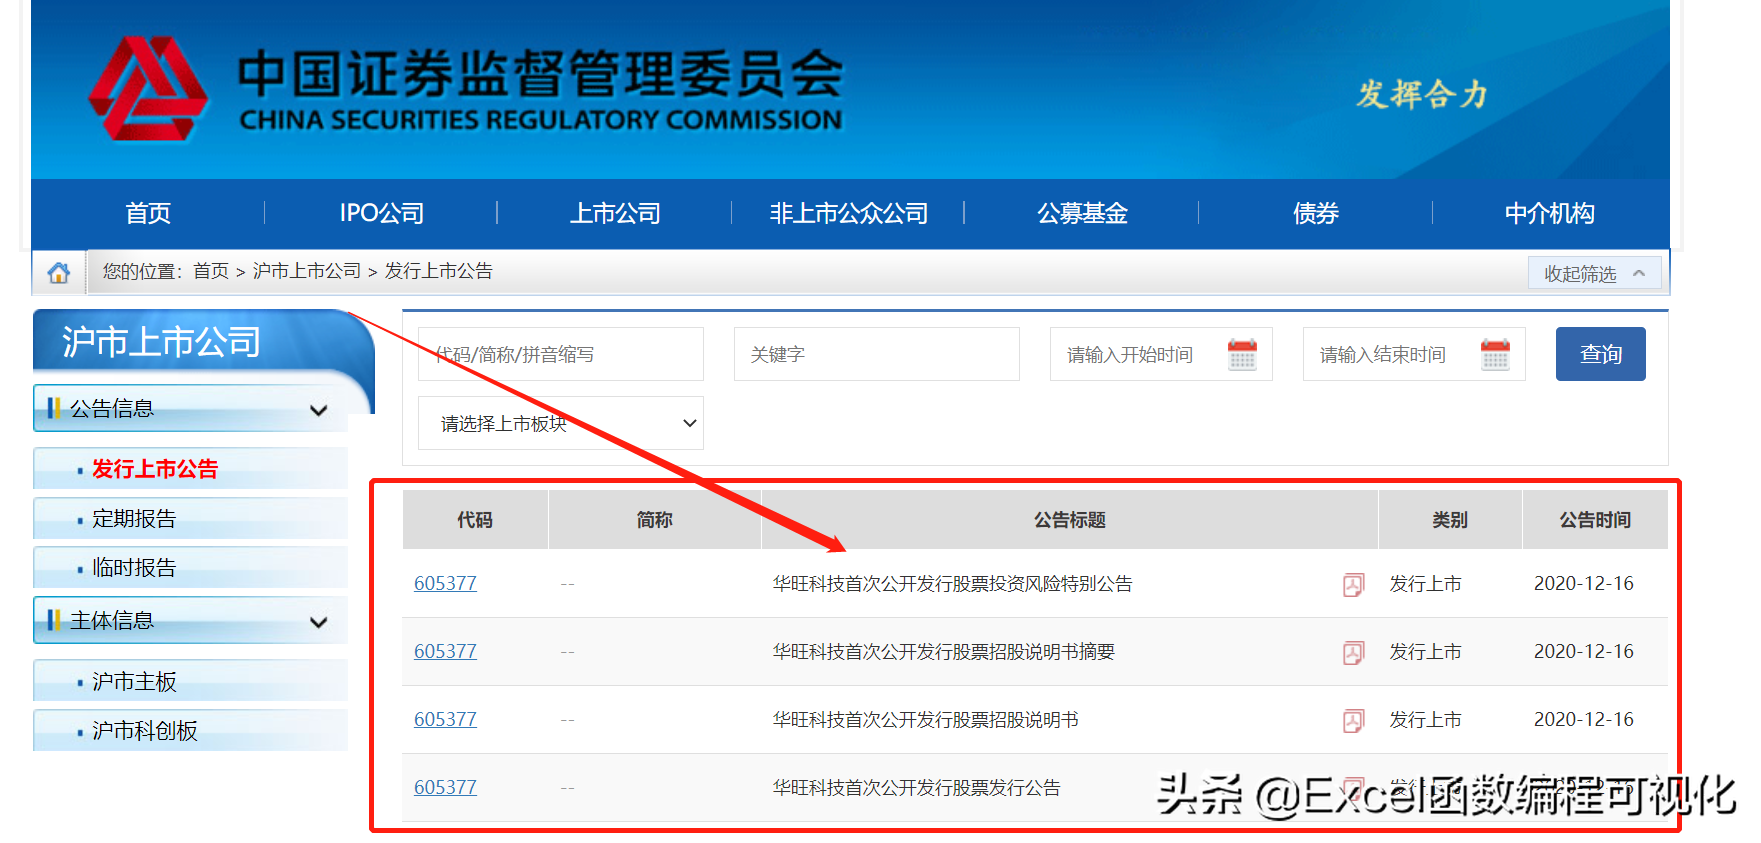Select 临时报告 in sidebar
Screen dimensions: 1761x843
[134, 567]
